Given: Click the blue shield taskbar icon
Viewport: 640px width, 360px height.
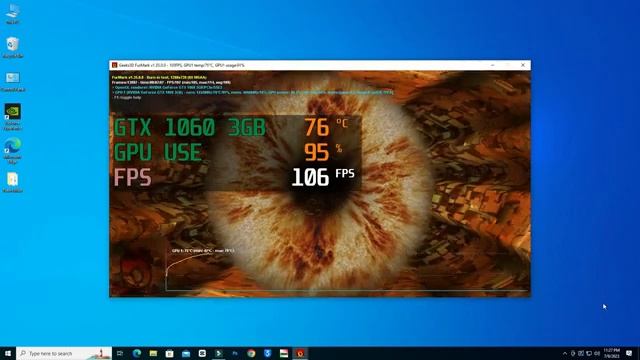Looking at the screenshot, I should click(267, 353).
